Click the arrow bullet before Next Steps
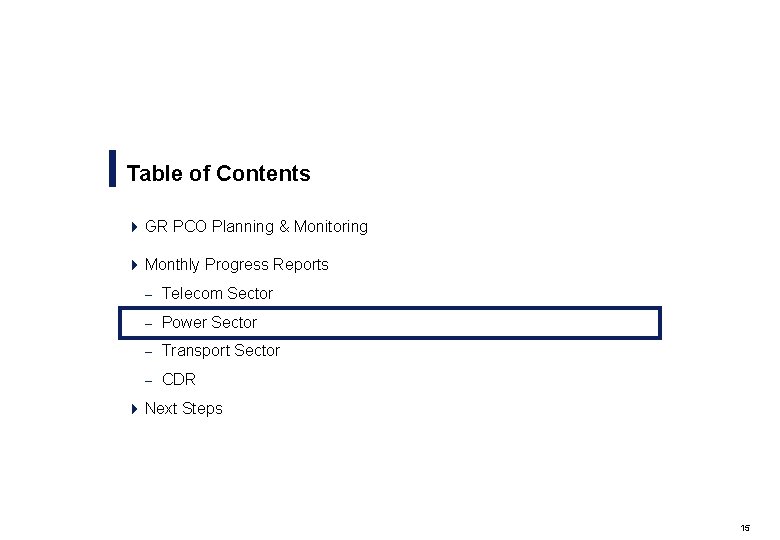 [x=135, y=409]
